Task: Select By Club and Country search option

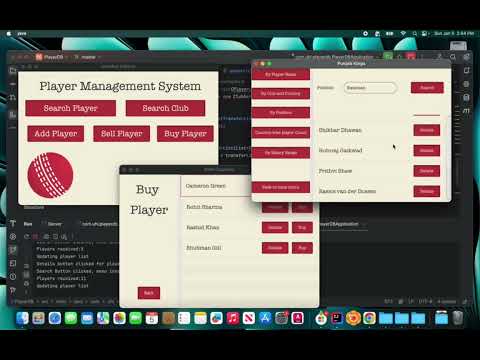Action: 281,94
